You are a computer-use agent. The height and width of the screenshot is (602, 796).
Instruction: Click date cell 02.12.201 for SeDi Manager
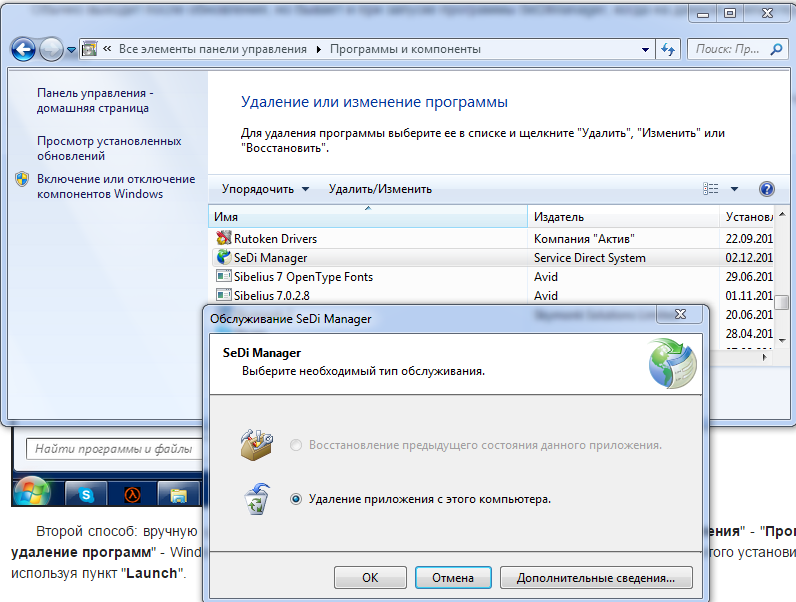coord(749,258)
